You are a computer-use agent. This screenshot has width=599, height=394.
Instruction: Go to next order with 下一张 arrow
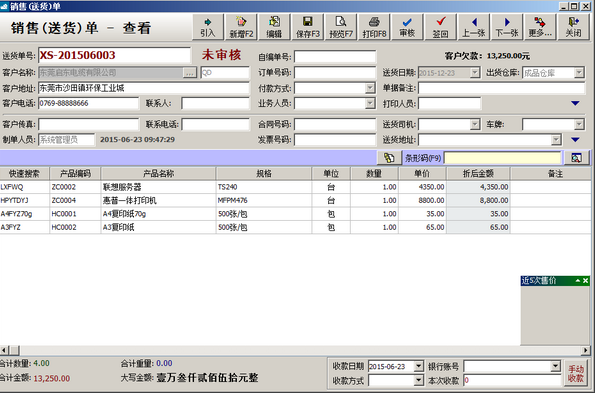507,27
